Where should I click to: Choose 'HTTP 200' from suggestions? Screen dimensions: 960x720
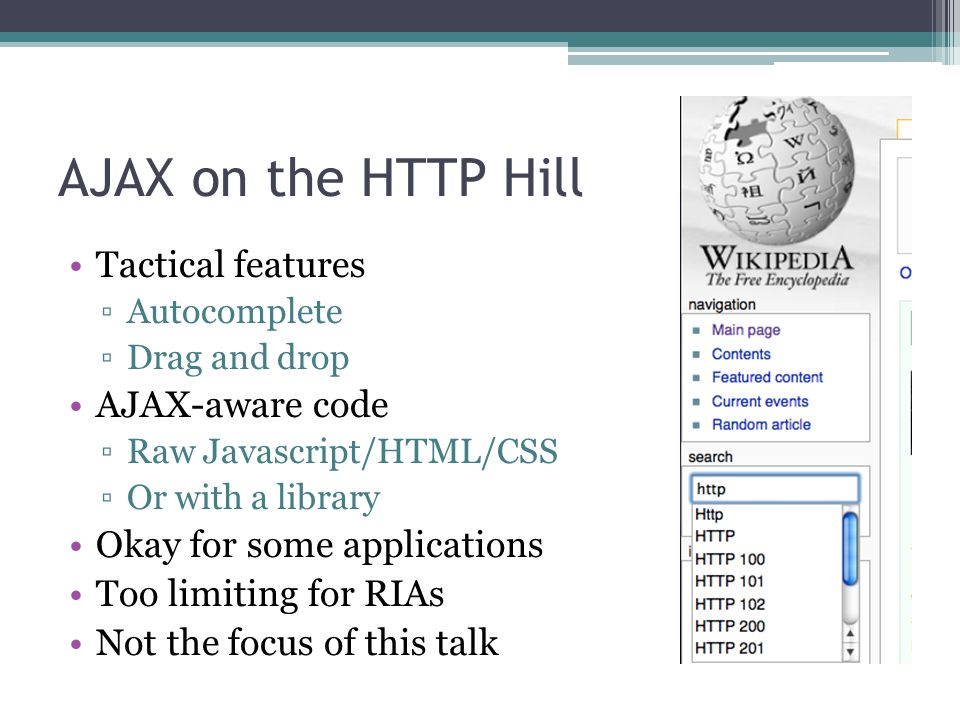[730, 626]
